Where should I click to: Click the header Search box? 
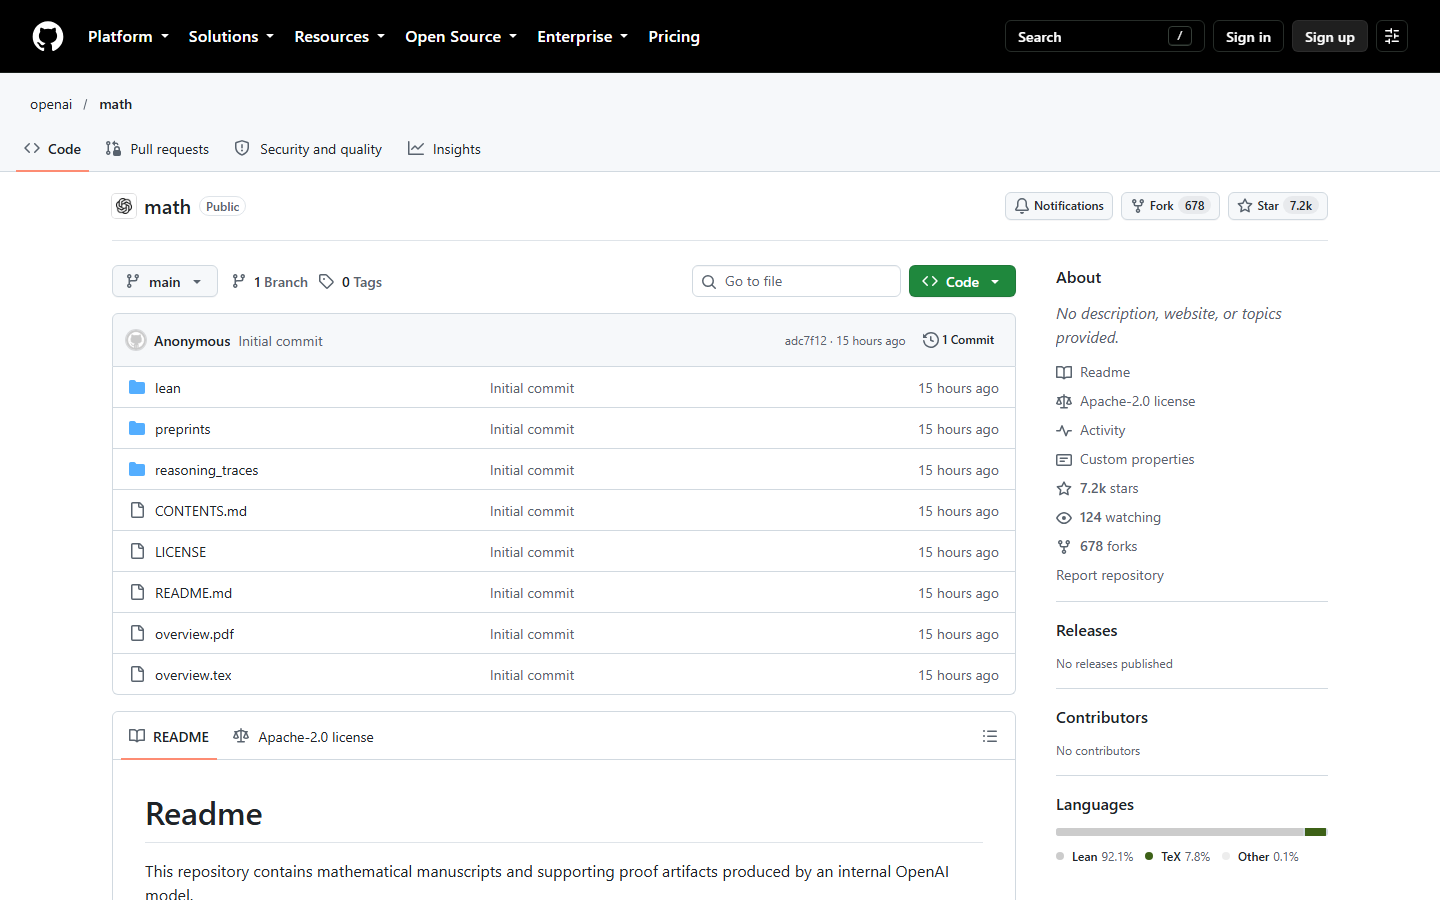[1105, 36]
